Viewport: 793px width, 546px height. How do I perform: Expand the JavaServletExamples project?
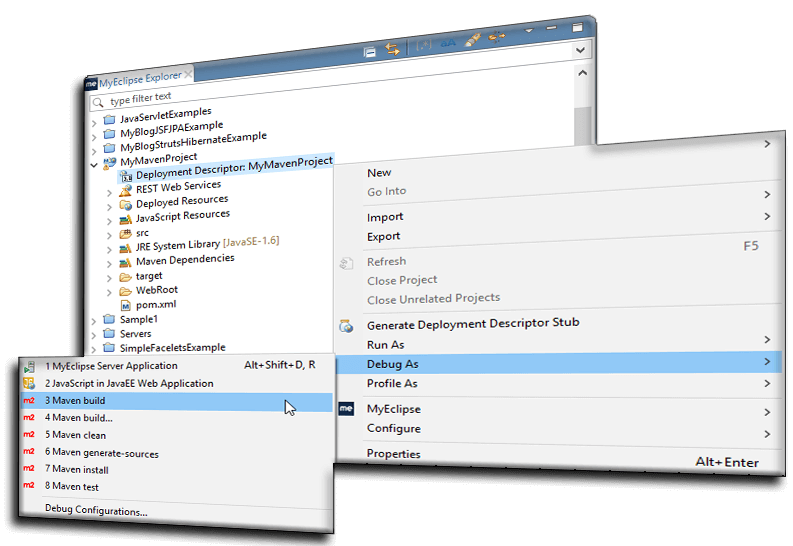[x=94, y=122]
